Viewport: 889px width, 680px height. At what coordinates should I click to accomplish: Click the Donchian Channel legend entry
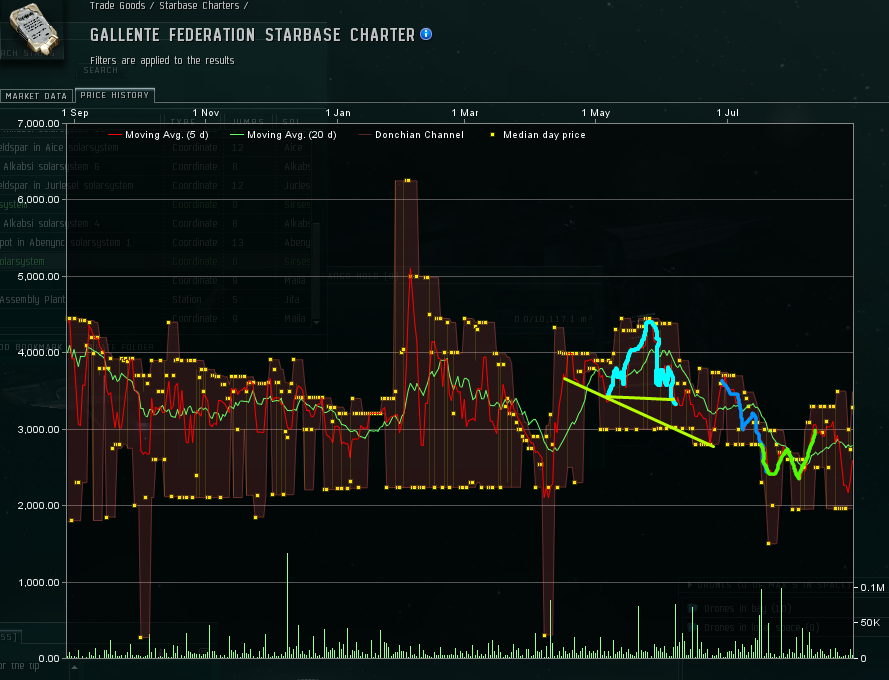pos(411,135)
